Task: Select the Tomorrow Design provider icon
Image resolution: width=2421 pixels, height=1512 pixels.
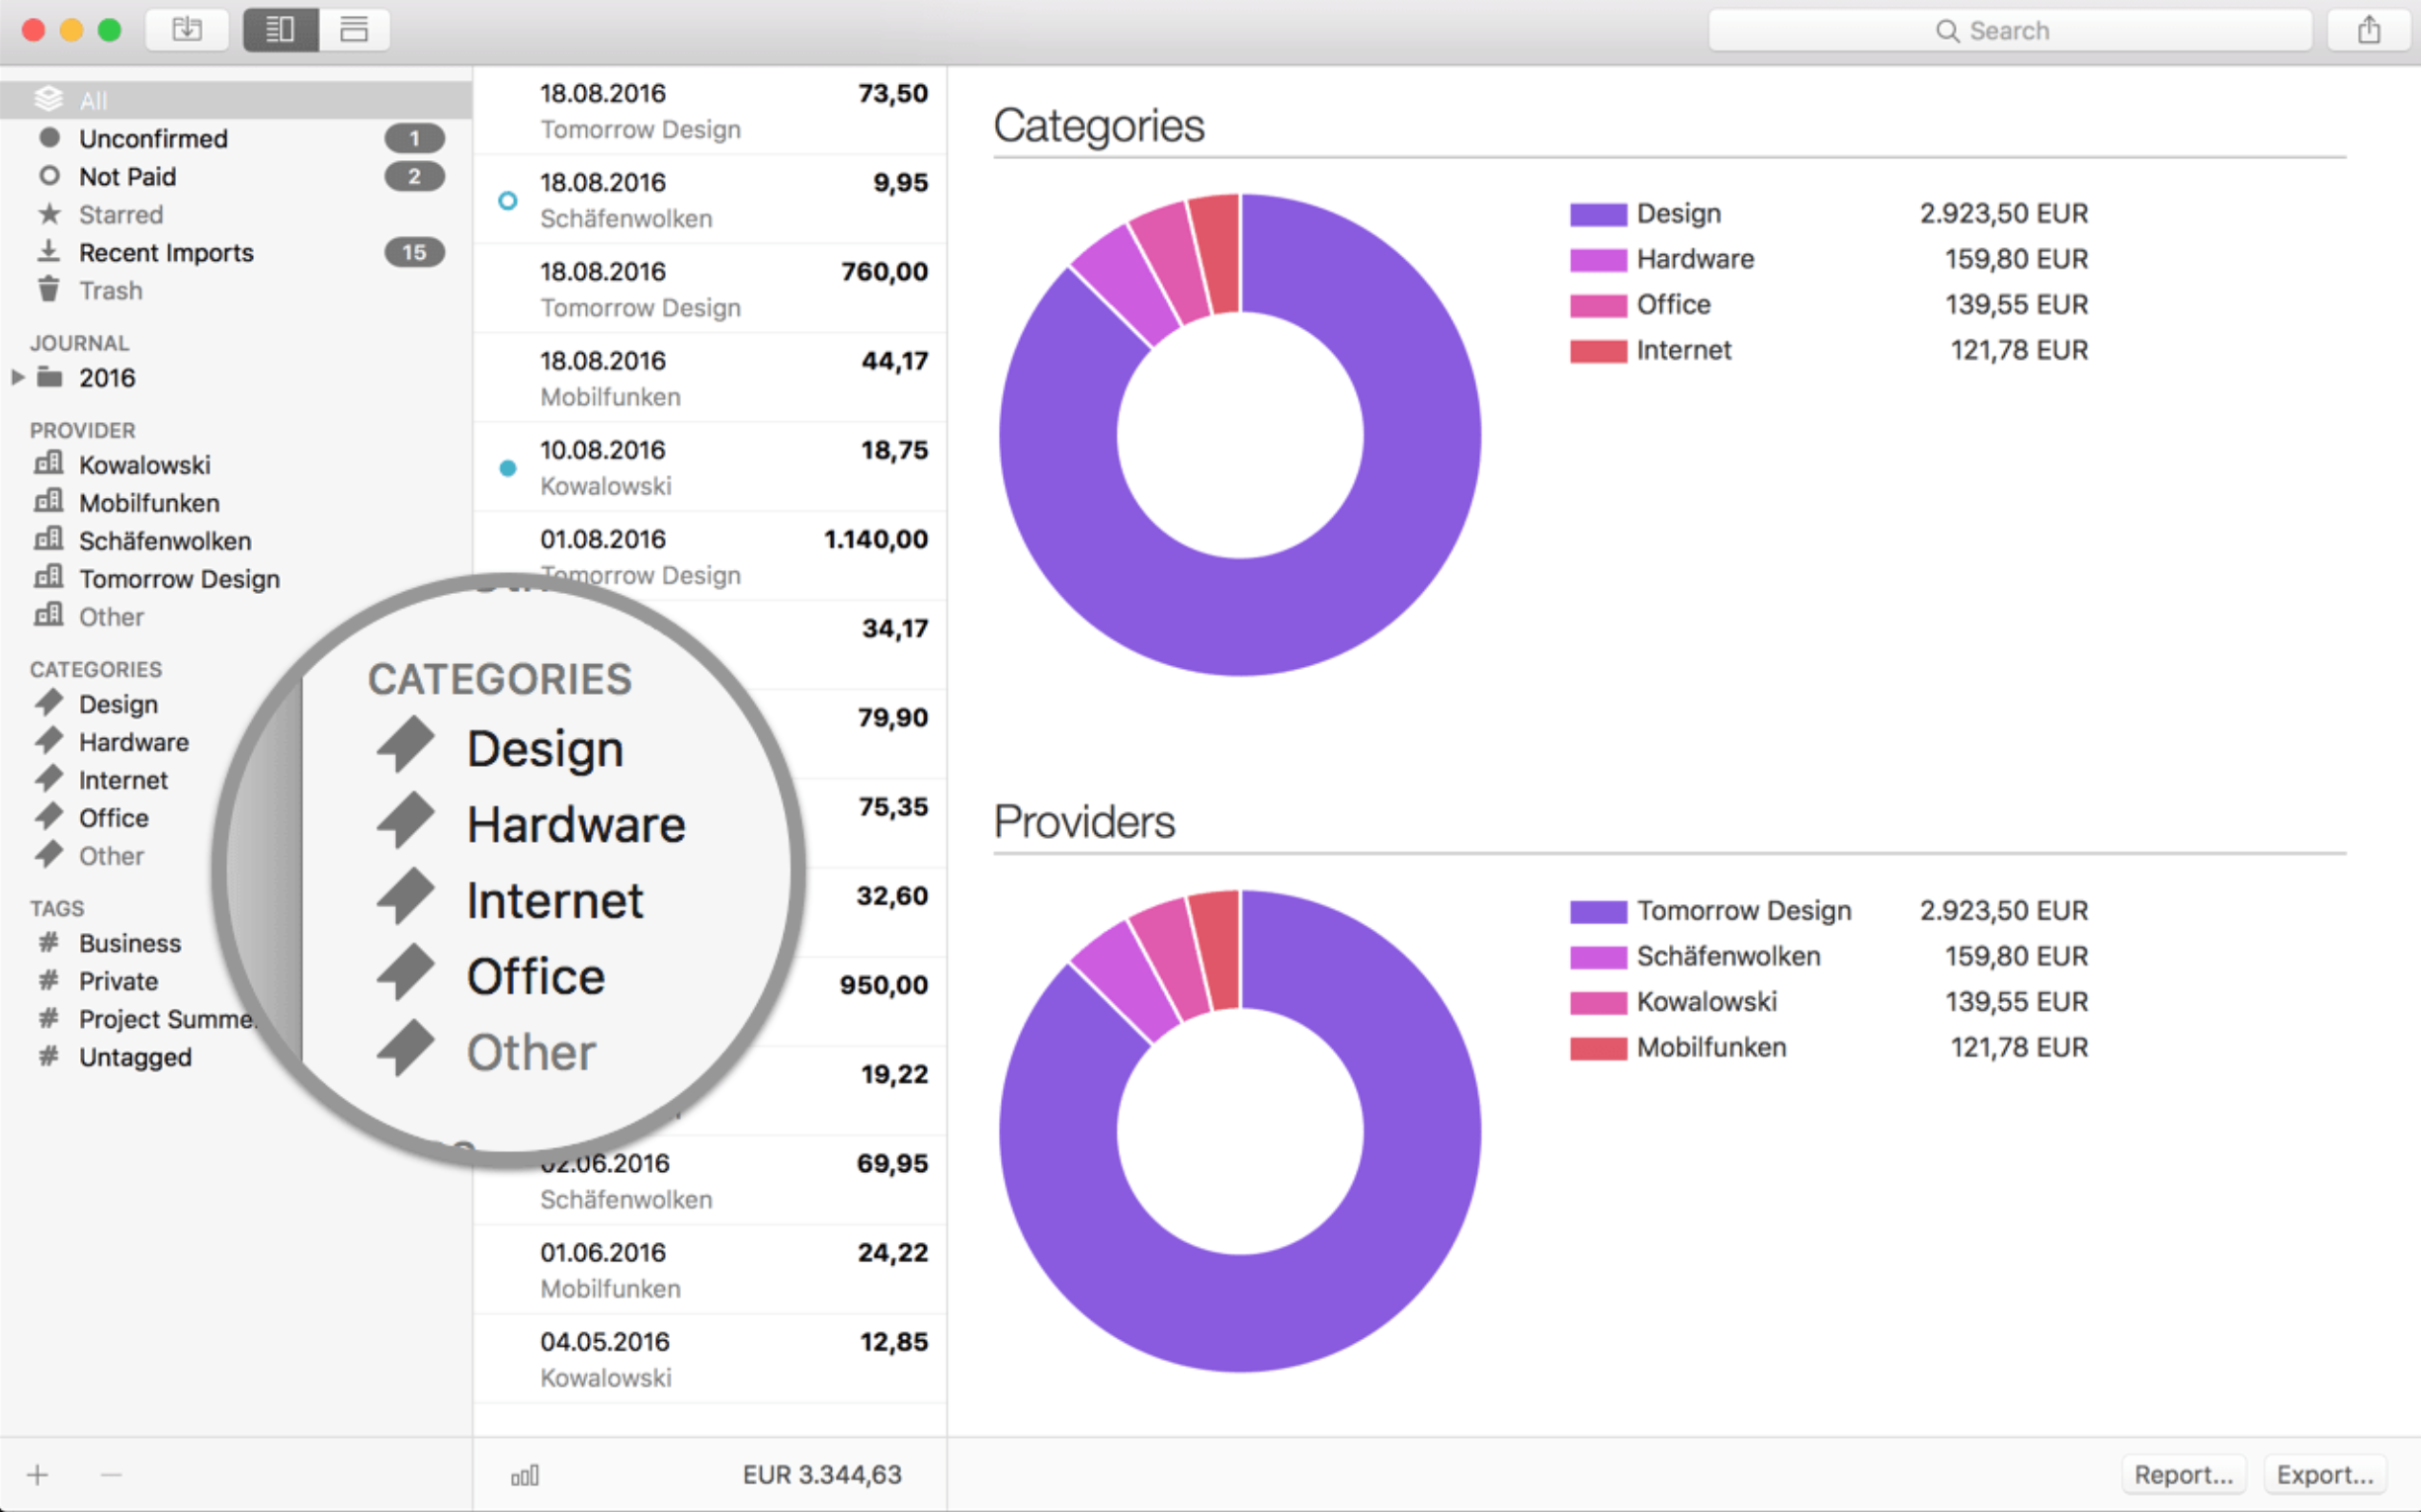Action: pos(49,577)
